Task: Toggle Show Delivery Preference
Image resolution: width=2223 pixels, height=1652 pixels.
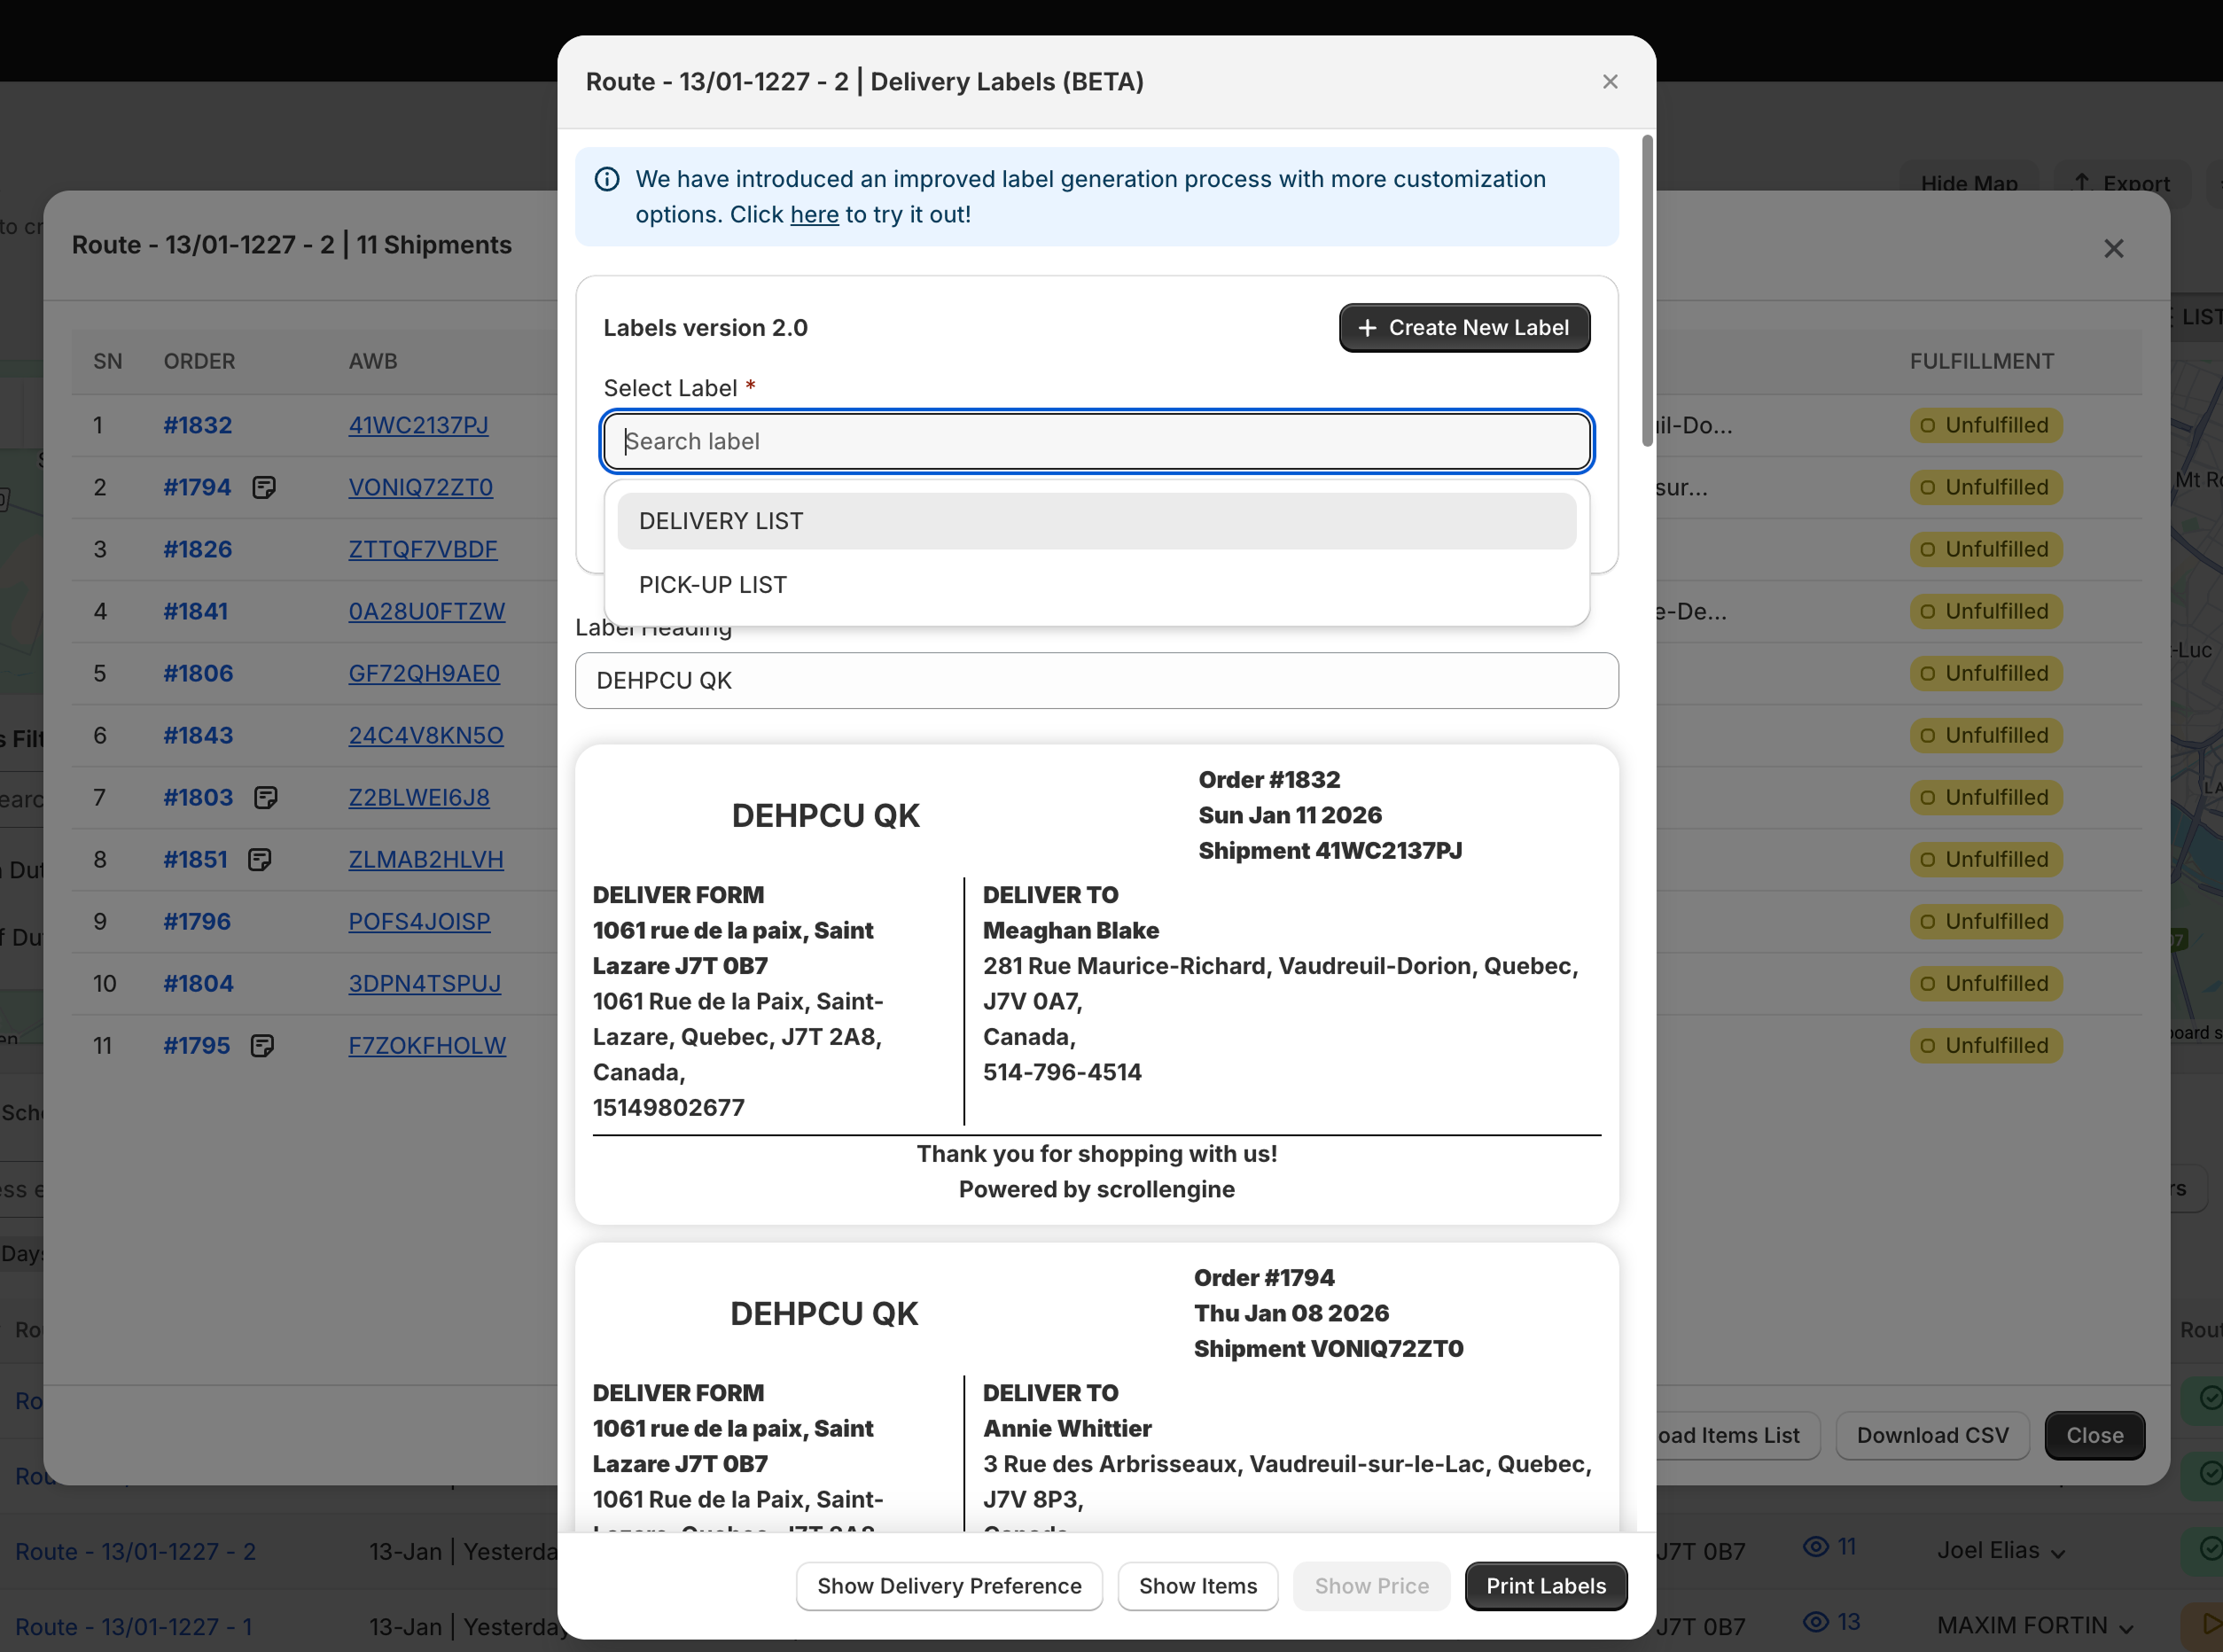Action: [949, 1586]
